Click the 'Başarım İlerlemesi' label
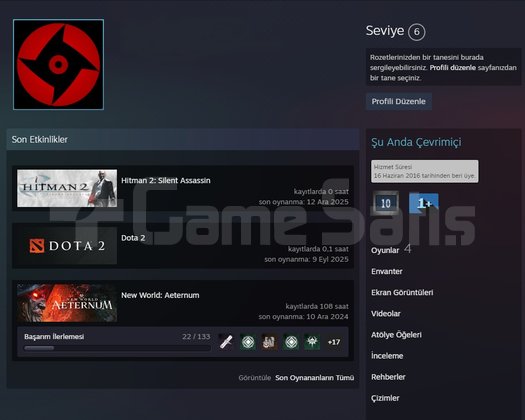Image resolution: width=525 pixels, height=420 pixels. [54, 337]
